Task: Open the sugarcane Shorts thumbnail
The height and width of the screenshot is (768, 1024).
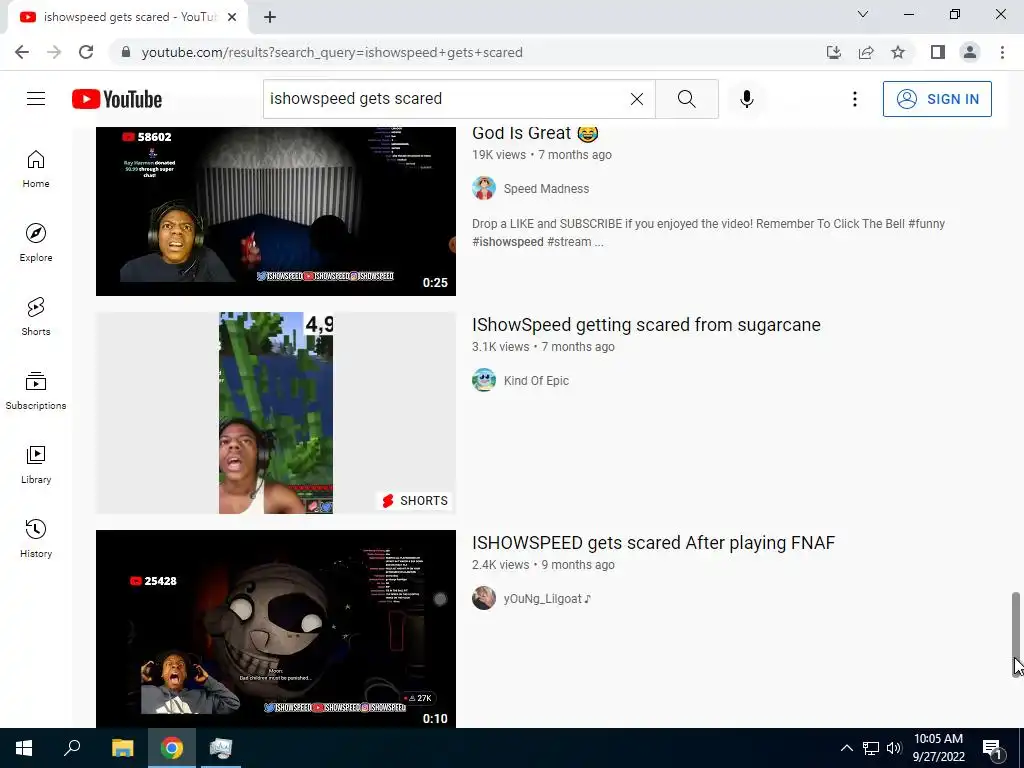Action: point(276,413)
